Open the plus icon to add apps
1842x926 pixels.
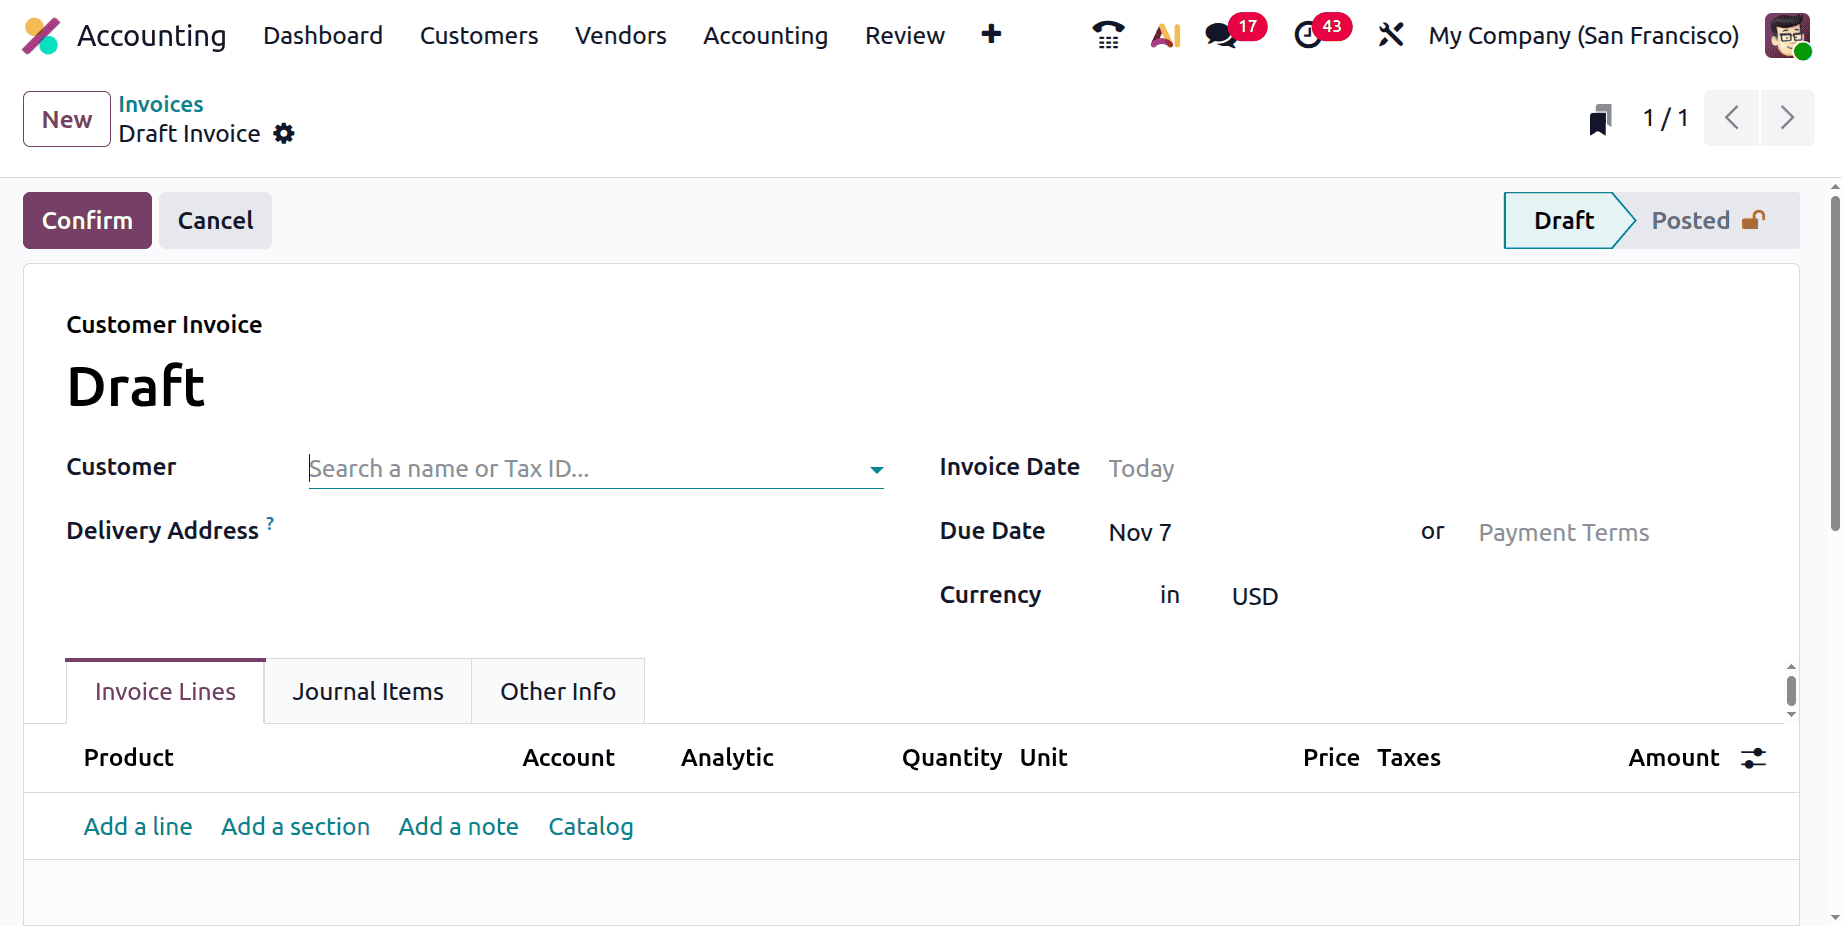point(990,34)
